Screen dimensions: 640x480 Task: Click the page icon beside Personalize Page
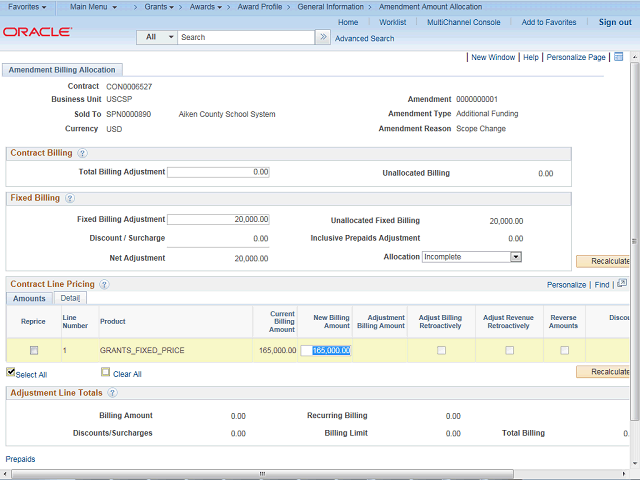(618, 57)
